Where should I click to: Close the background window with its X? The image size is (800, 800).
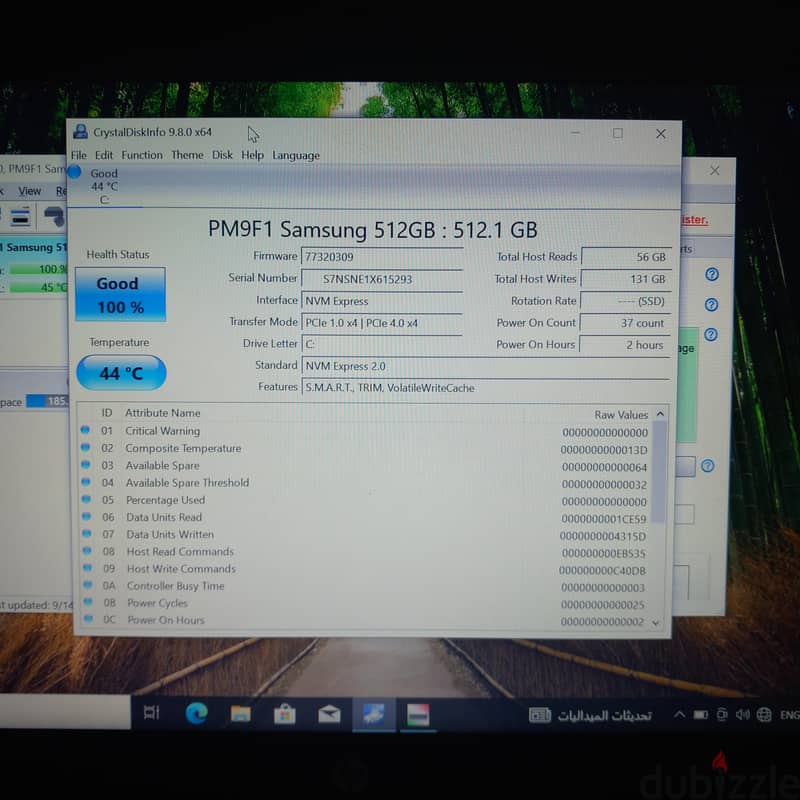(714, 170)
